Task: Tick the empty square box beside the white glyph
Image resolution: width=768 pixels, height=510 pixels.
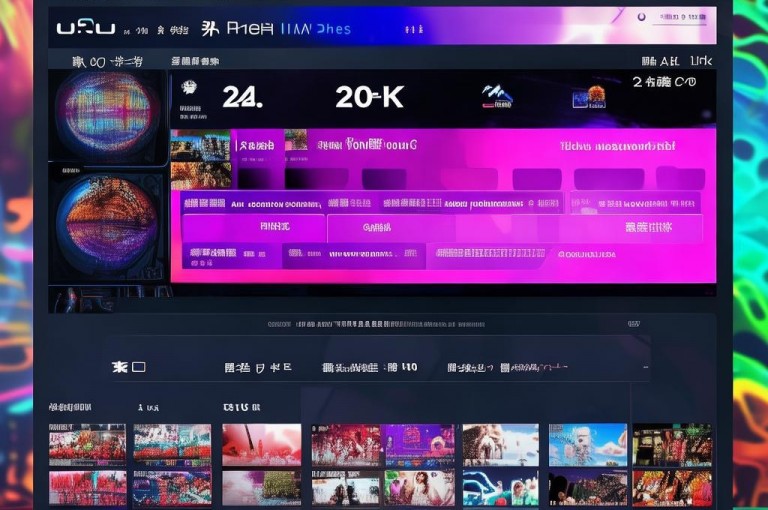Action: 139,367
